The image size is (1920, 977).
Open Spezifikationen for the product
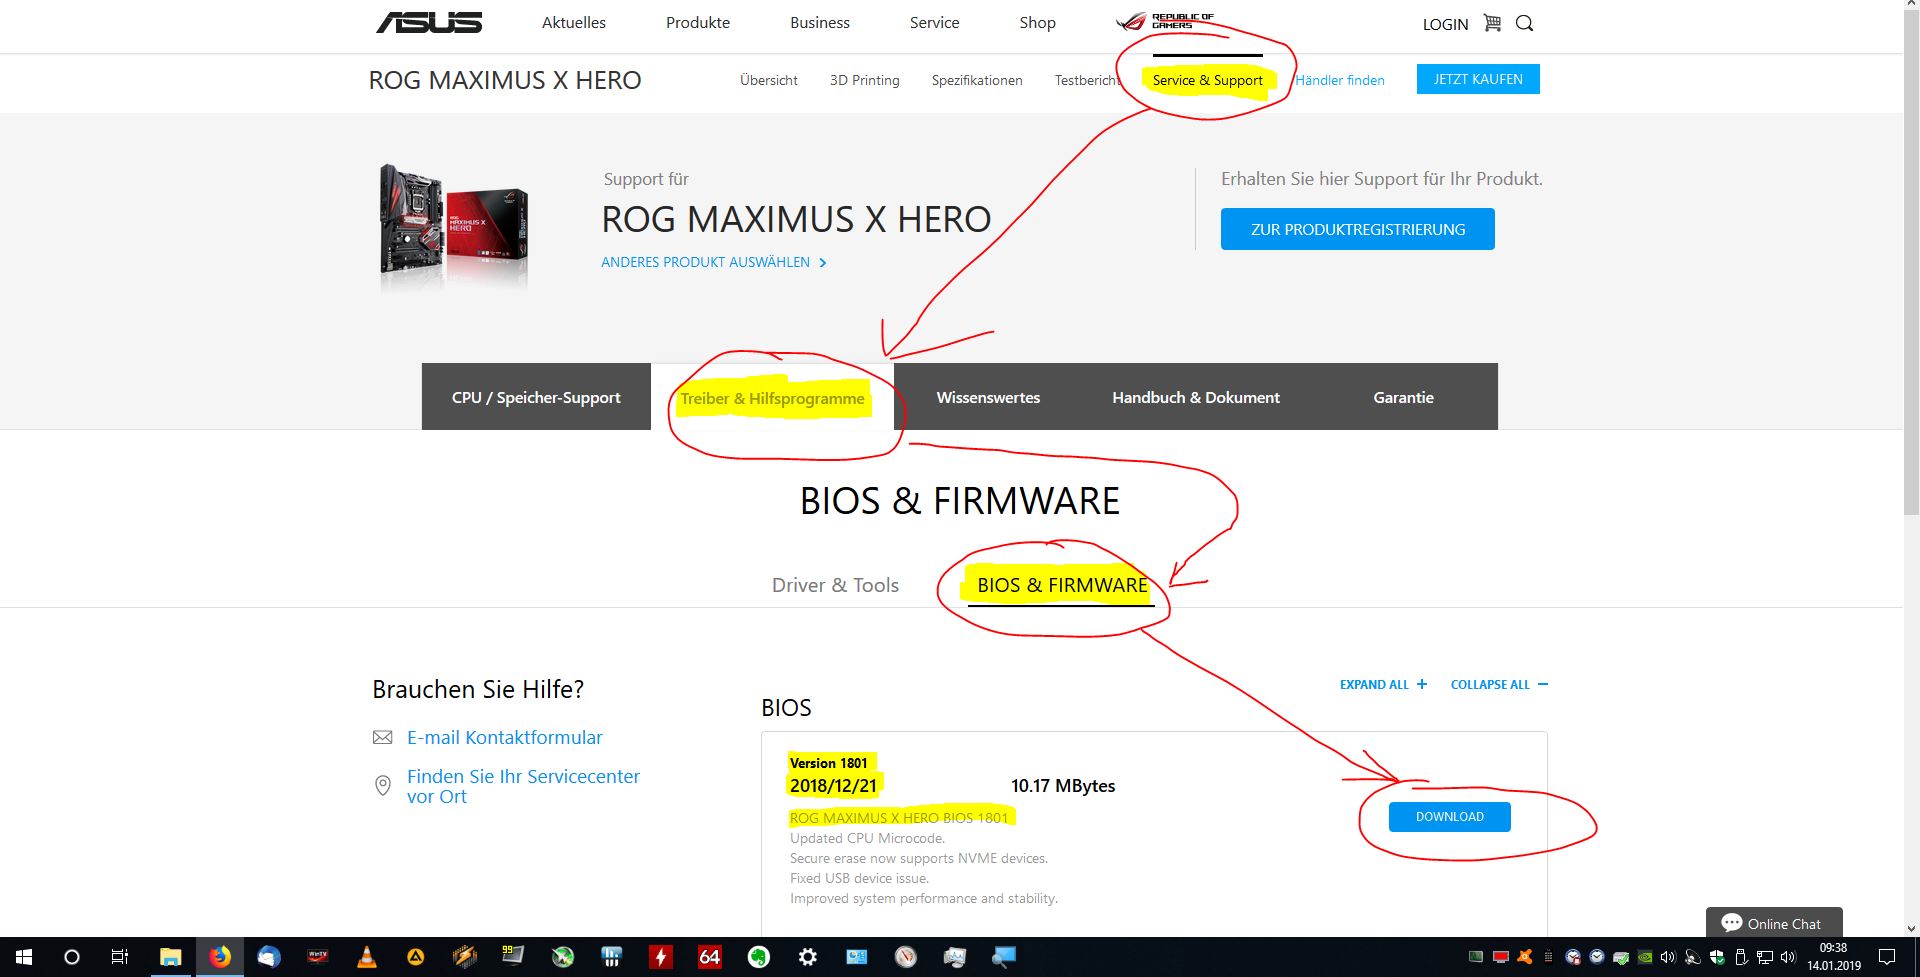(x=977, y=80)
